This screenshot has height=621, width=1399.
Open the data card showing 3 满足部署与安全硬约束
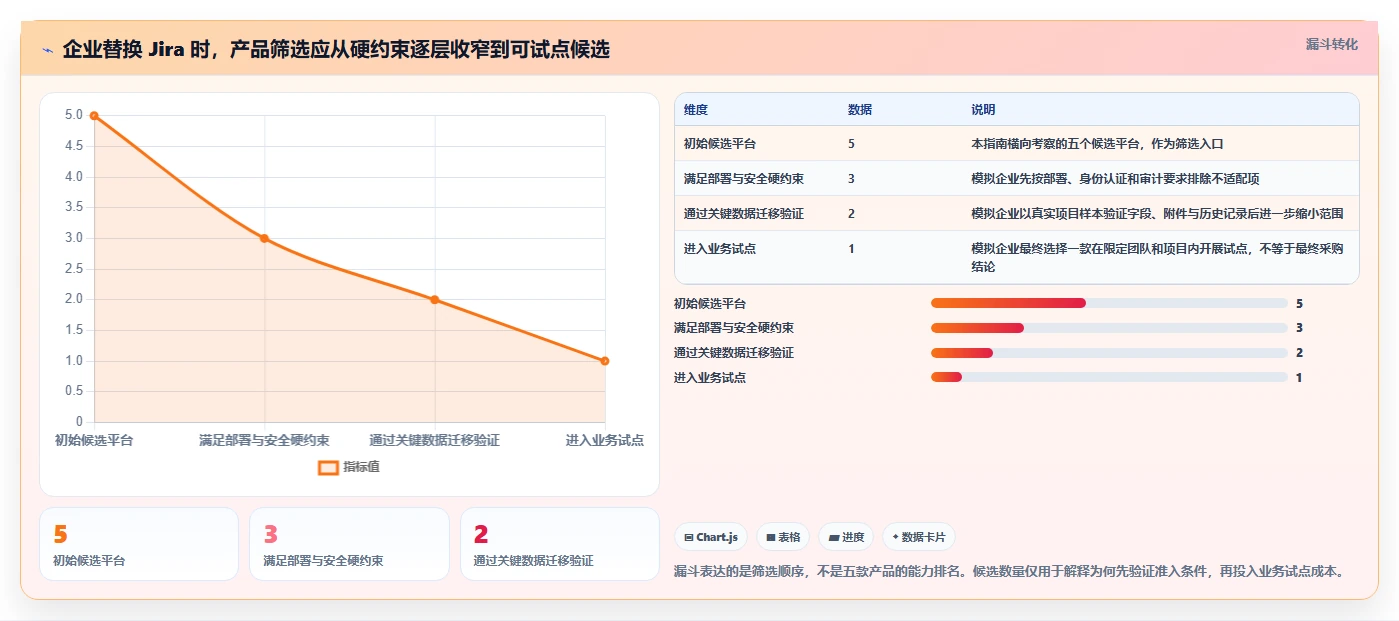tap(349, 544)
